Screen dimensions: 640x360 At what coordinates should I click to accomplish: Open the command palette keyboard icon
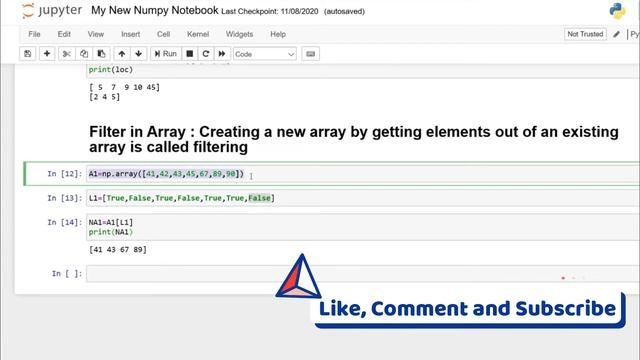click(311, 53)
